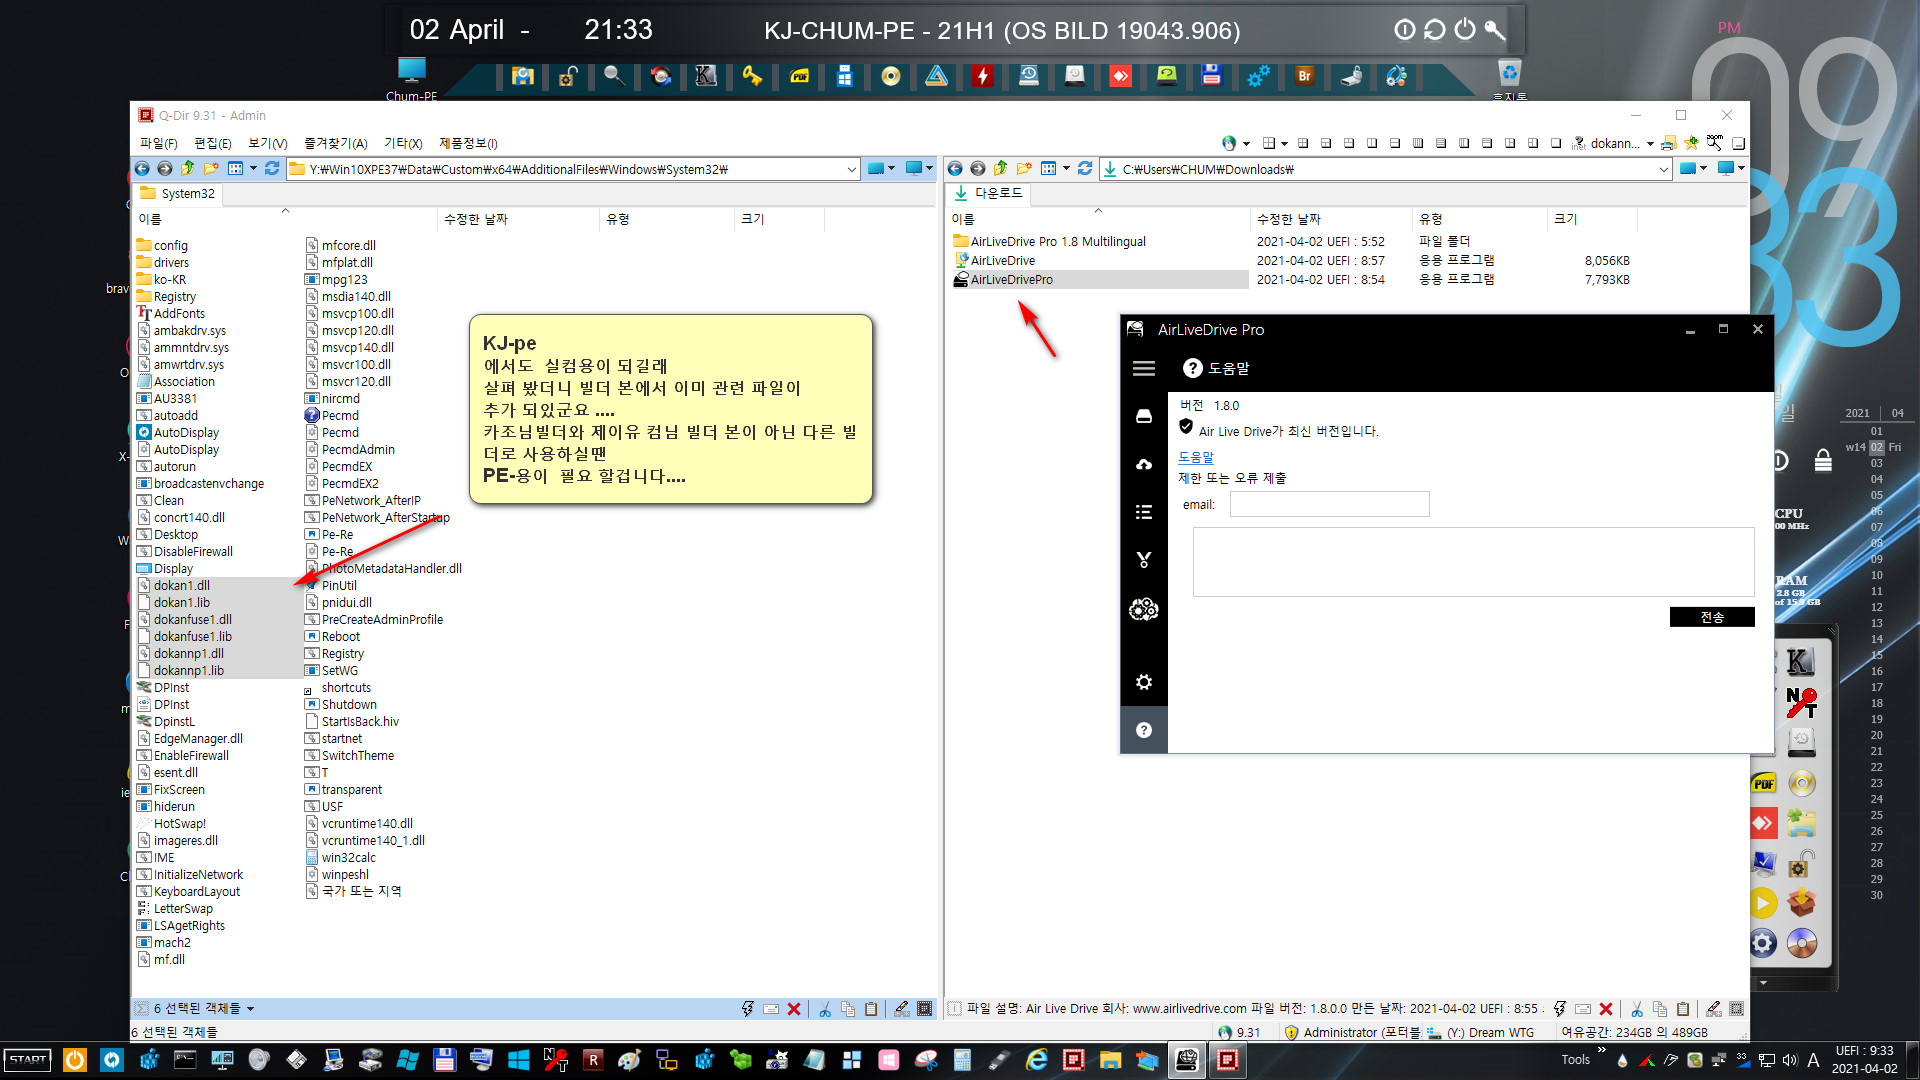Select the System32 tab

pos(177,194)
